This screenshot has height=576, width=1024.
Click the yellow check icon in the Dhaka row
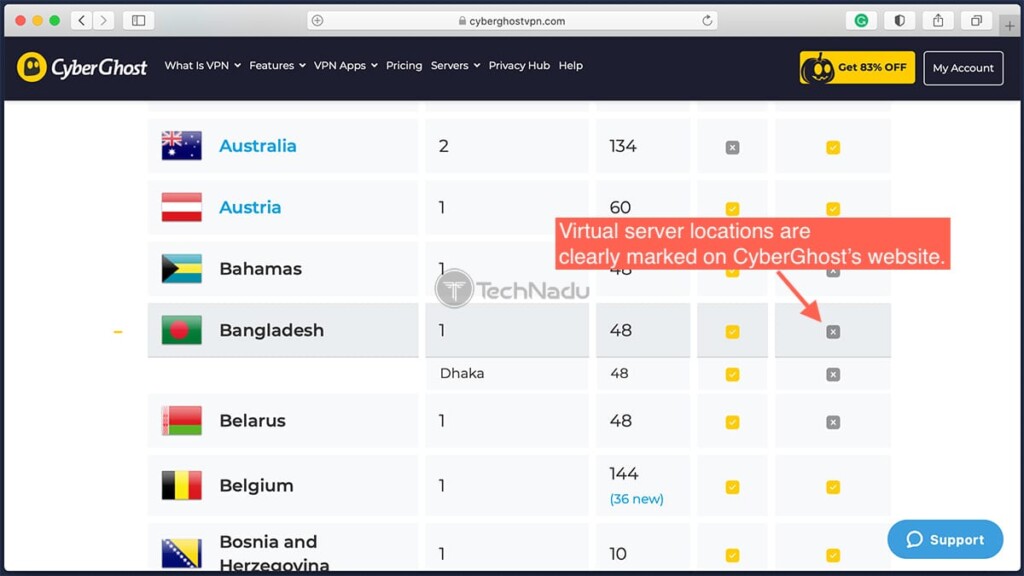[x=732, y=374]
